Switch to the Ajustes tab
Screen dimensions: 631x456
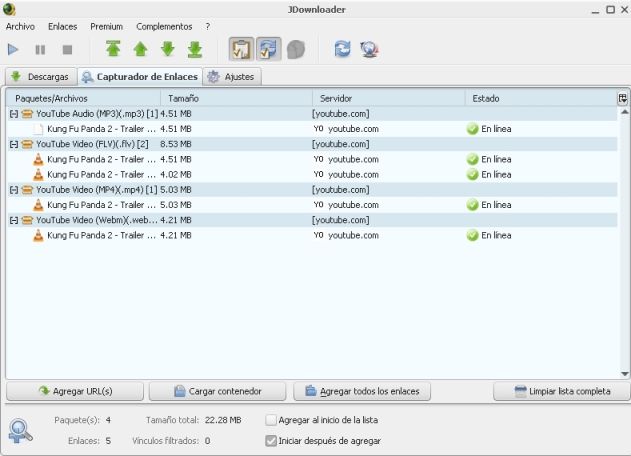tap(233, 76)
